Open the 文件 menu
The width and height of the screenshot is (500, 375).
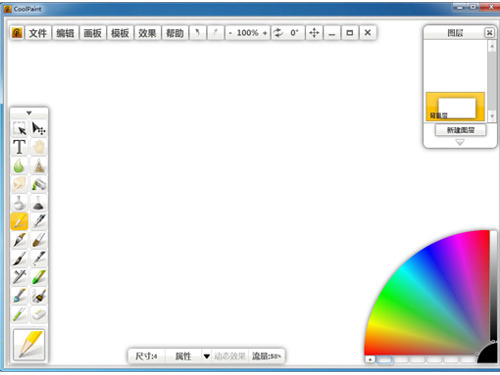coord(38,33)
